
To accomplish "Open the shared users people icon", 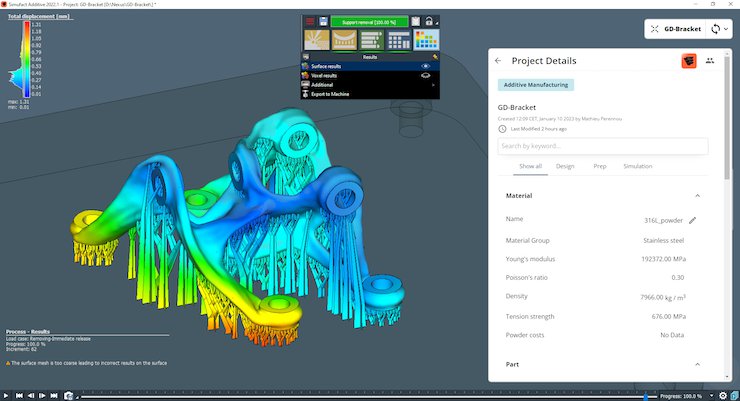I will point(710,61).
